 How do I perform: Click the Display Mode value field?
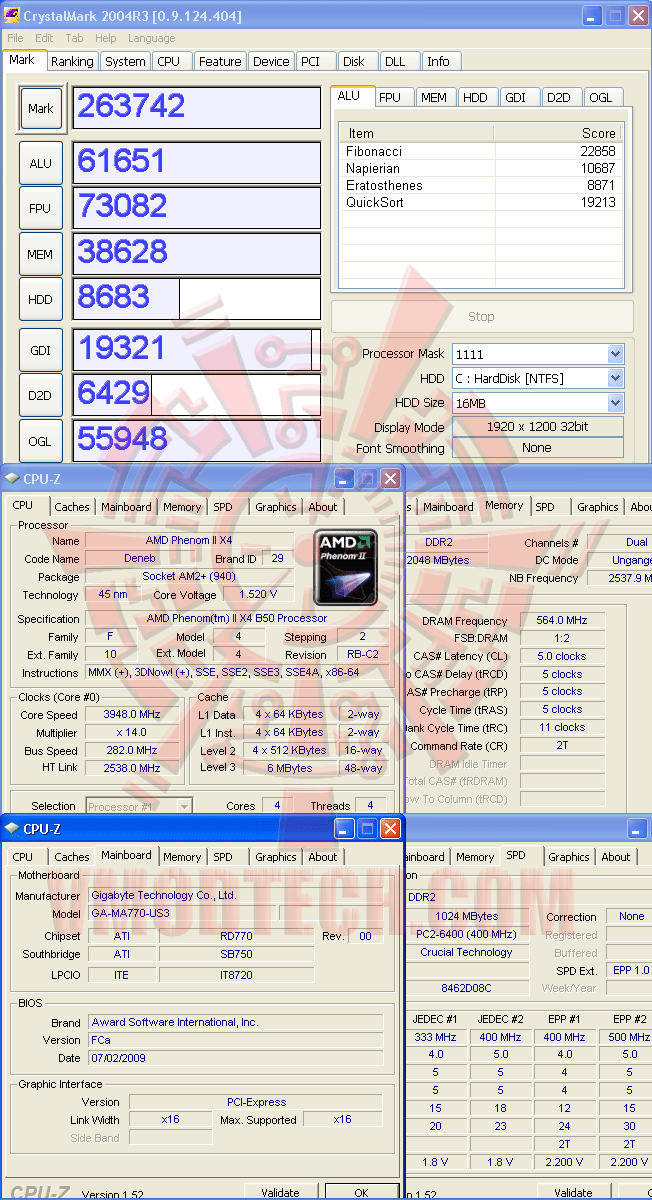(x=537, y=426)
